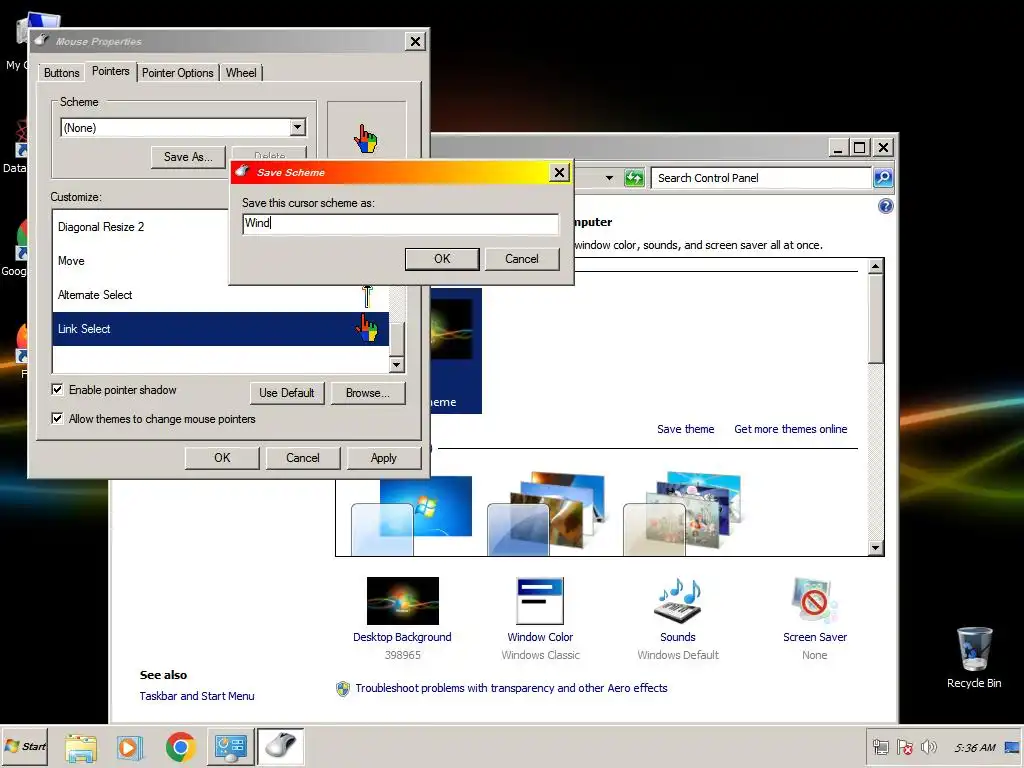Click the Screen Saver link text
1024x768 pixels.
coord(814,637)
